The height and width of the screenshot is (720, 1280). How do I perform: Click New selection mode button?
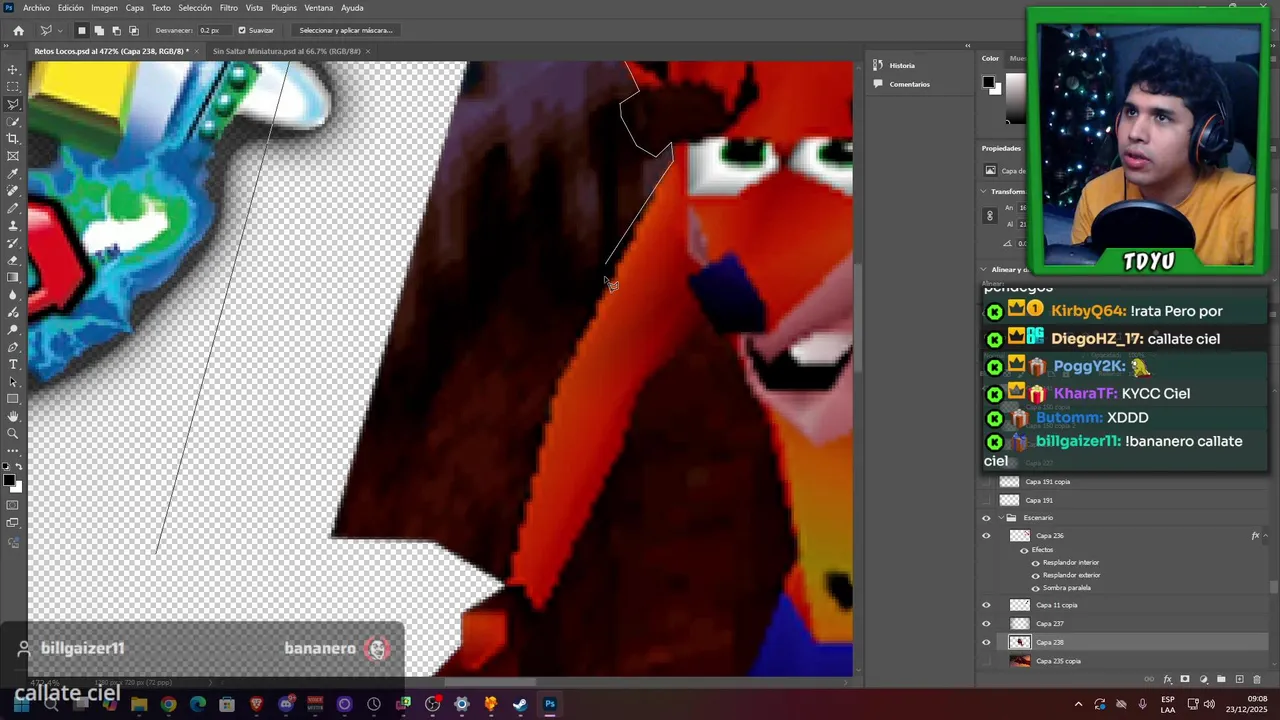[82, 30]
